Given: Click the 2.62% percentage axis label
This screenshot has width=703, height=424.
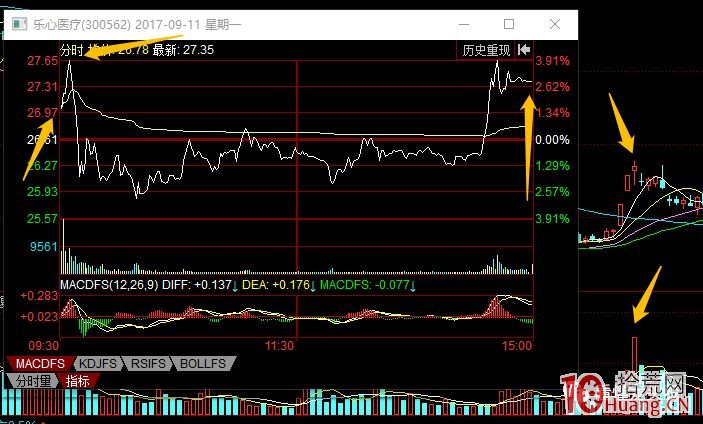Looking at the screenshot, I should pyautogui.click(x=552, y=87).
